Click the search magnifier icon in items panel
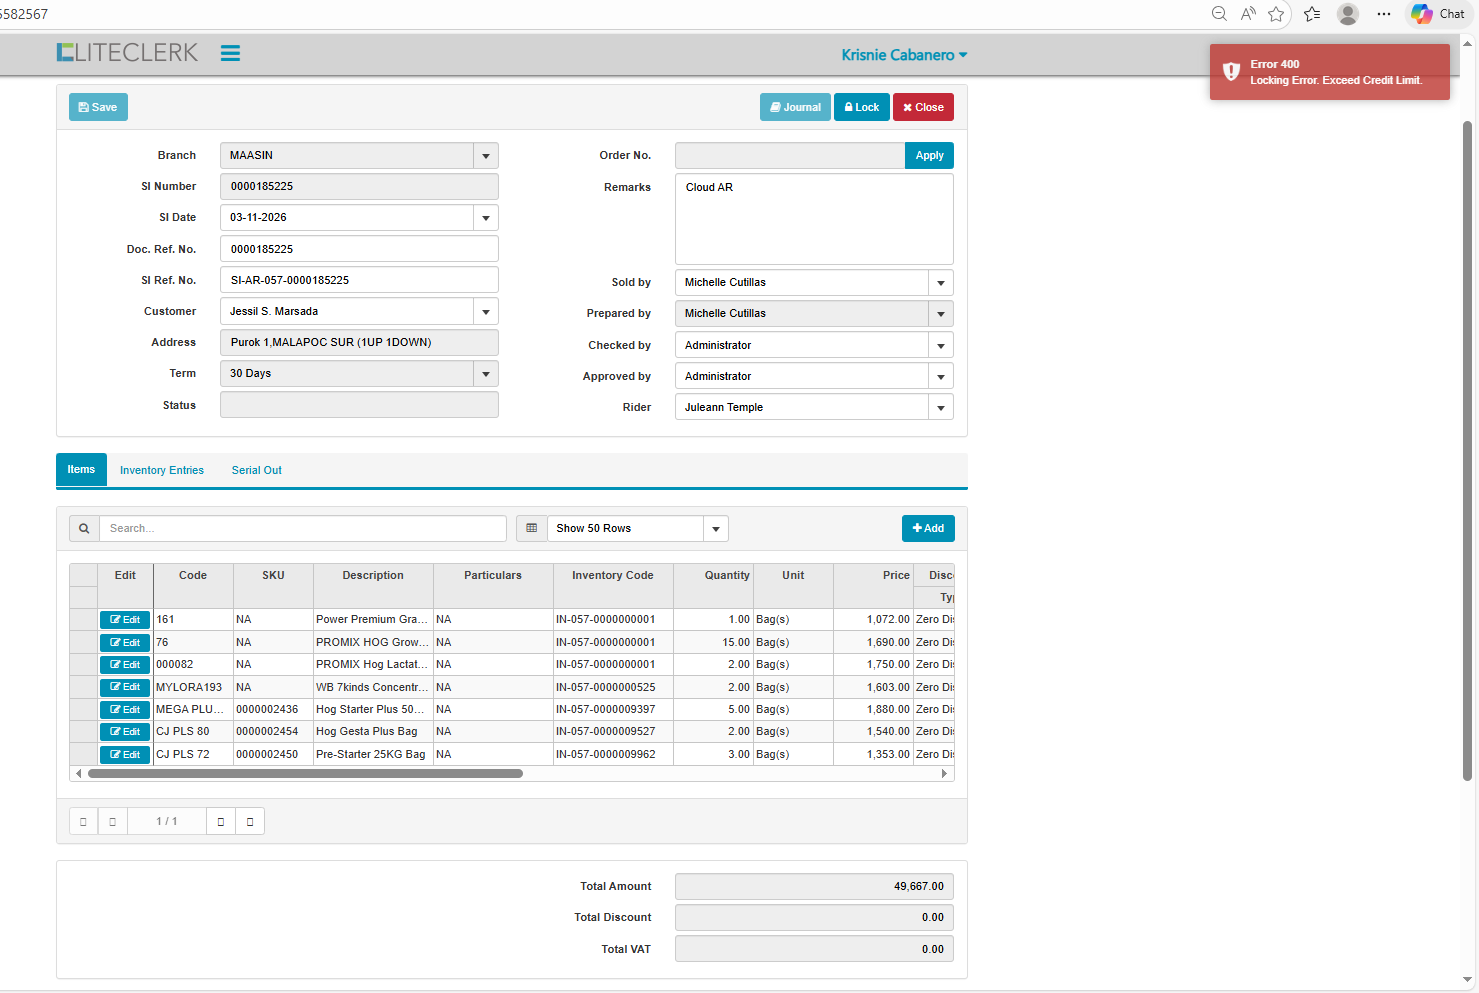The height and width of the screenshot is (993, 1479). [x=84, y=528]
